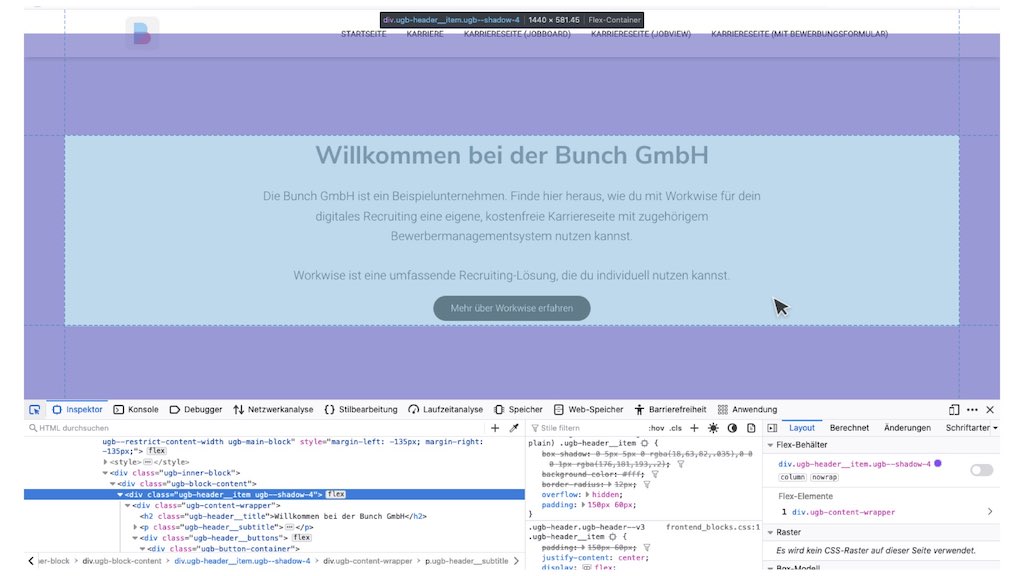Click filter icon next to border-radius rule

click(647, 485)
